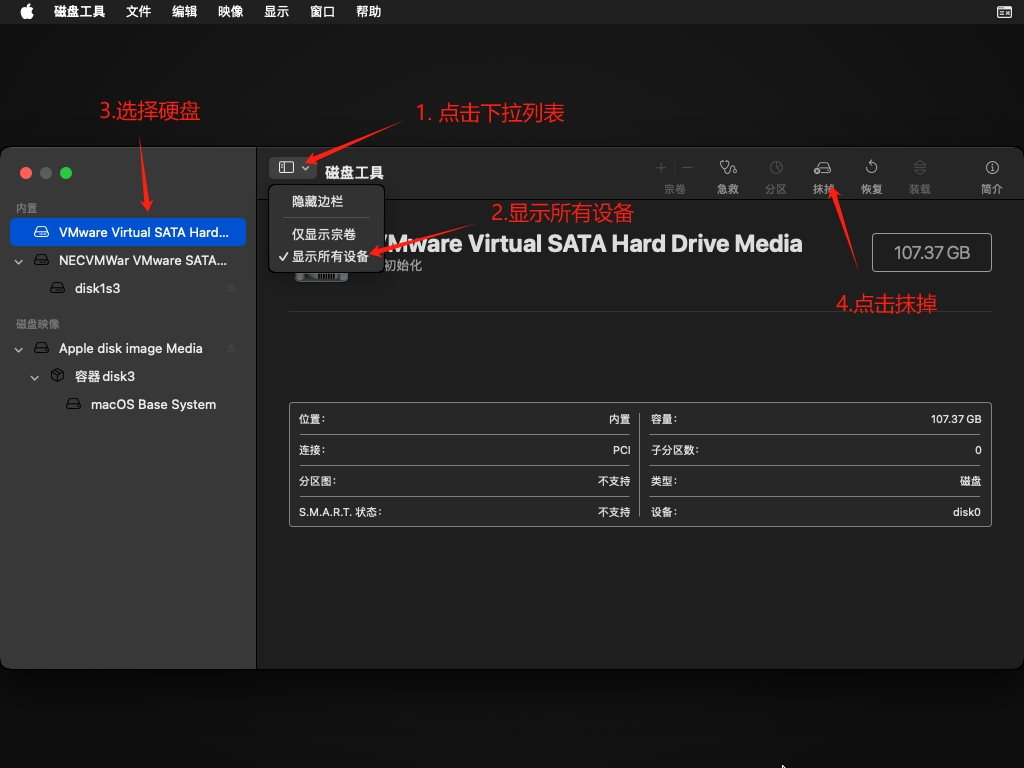Open the 映像 menu
This screenshot has height=768, width=1024.
click(231, 12)
